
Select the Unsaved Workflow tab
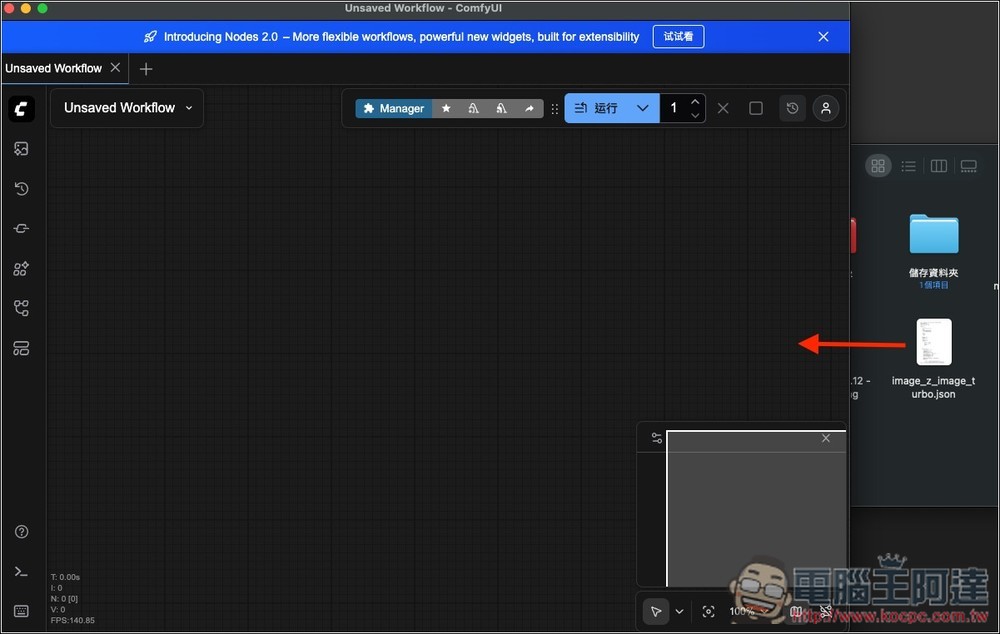[x=54, y=68]
